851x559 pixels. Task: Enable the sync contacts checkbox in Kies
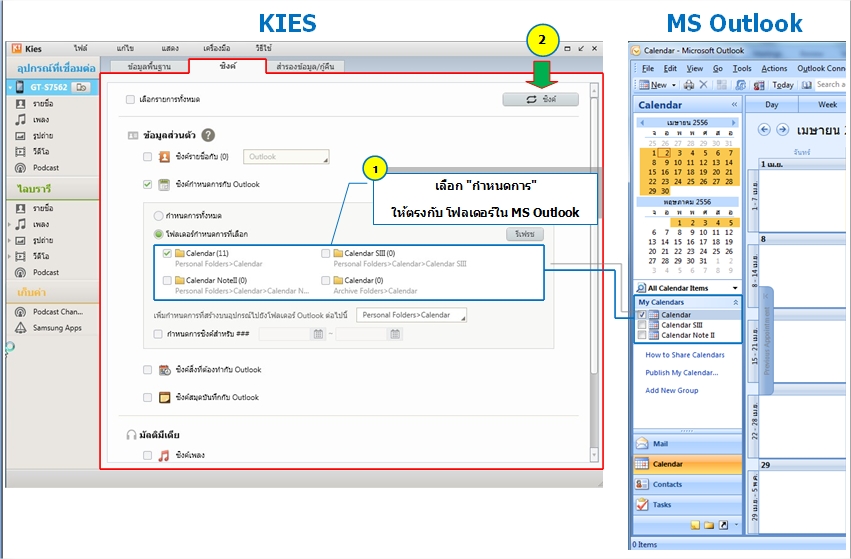tap(148, 157)
